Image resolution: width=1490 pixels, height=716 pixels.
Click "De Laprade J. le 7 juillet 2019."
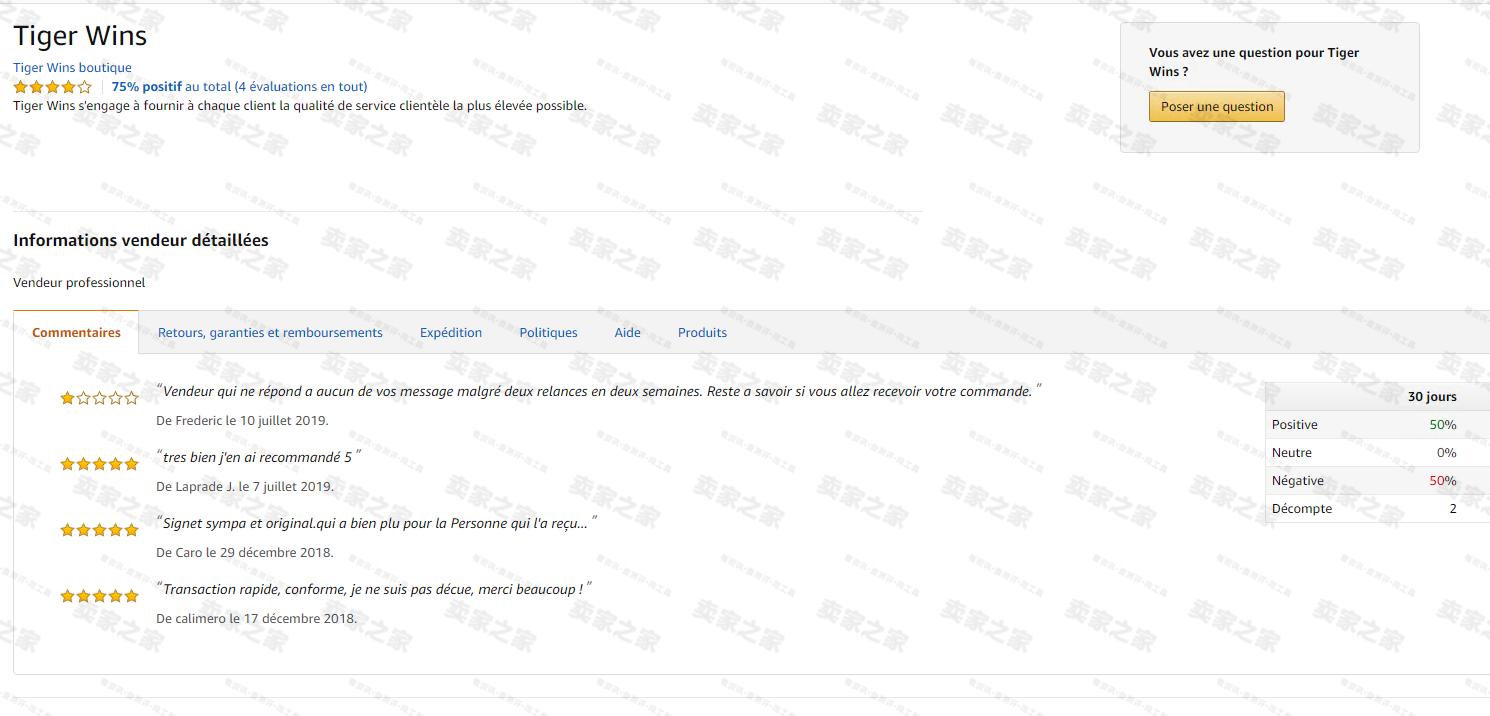pyautogui.click(x=245, y=487)
